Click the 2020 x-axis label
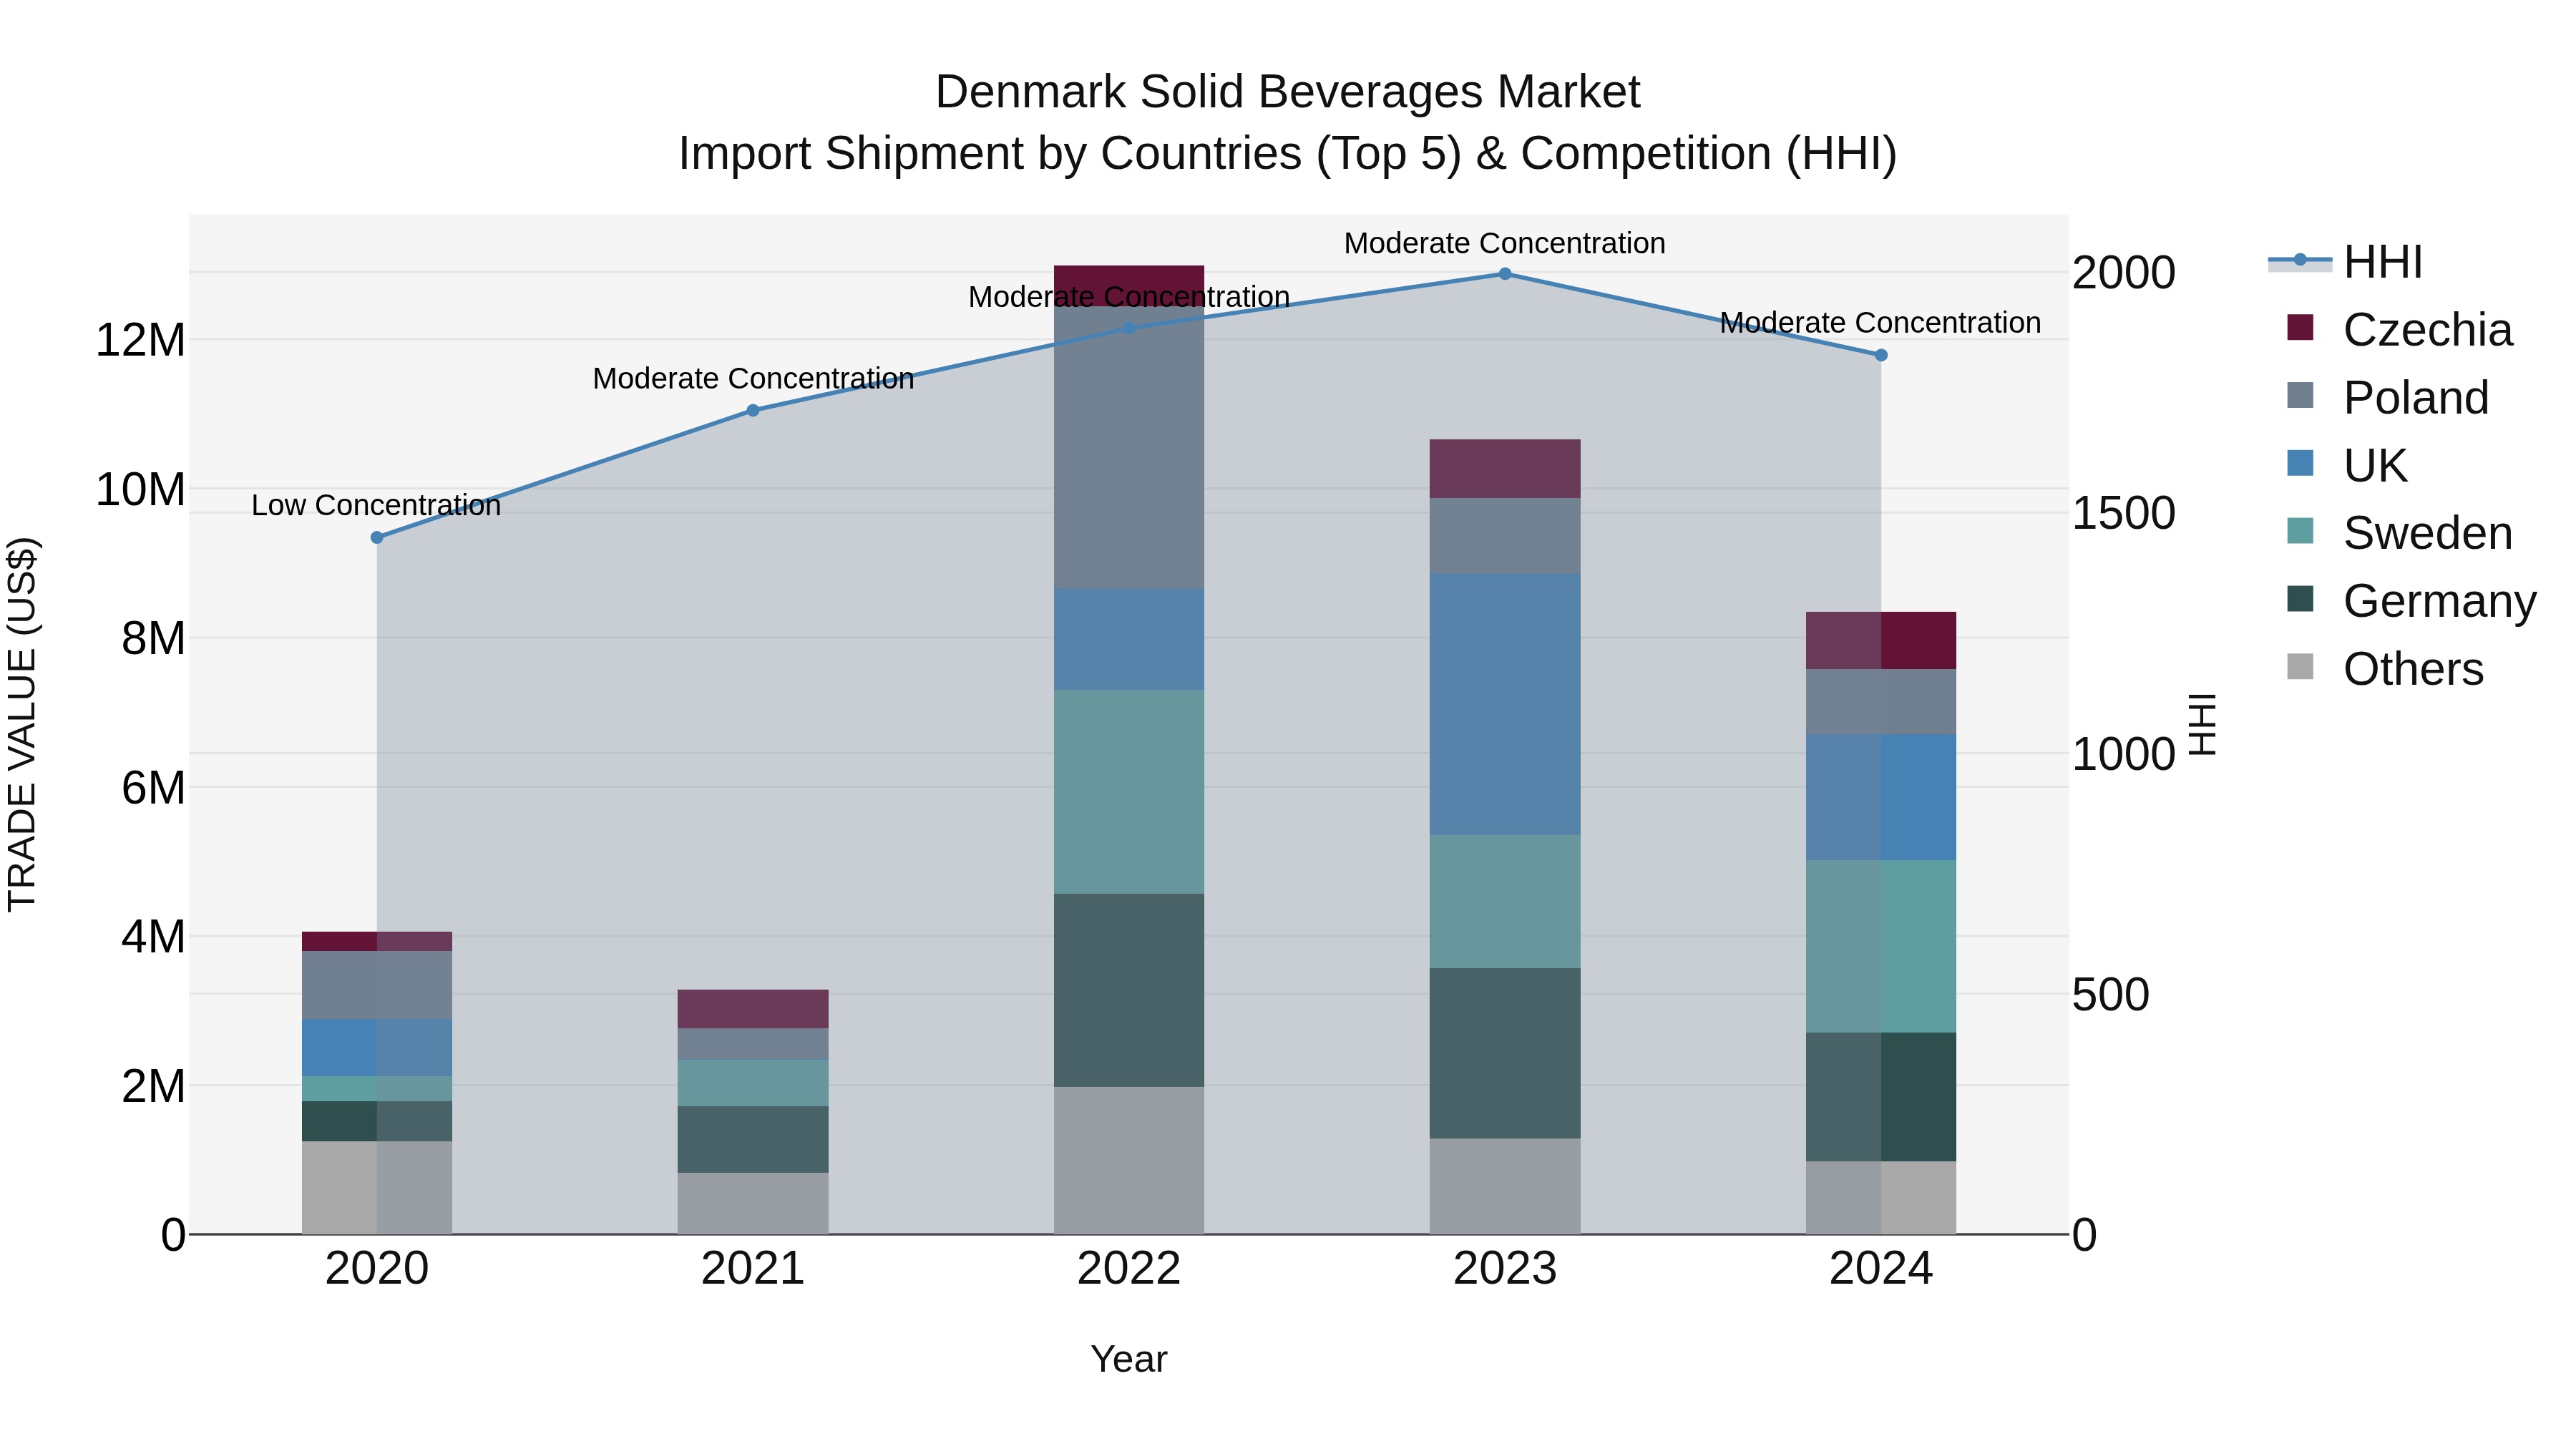 tap(377, 1268)
